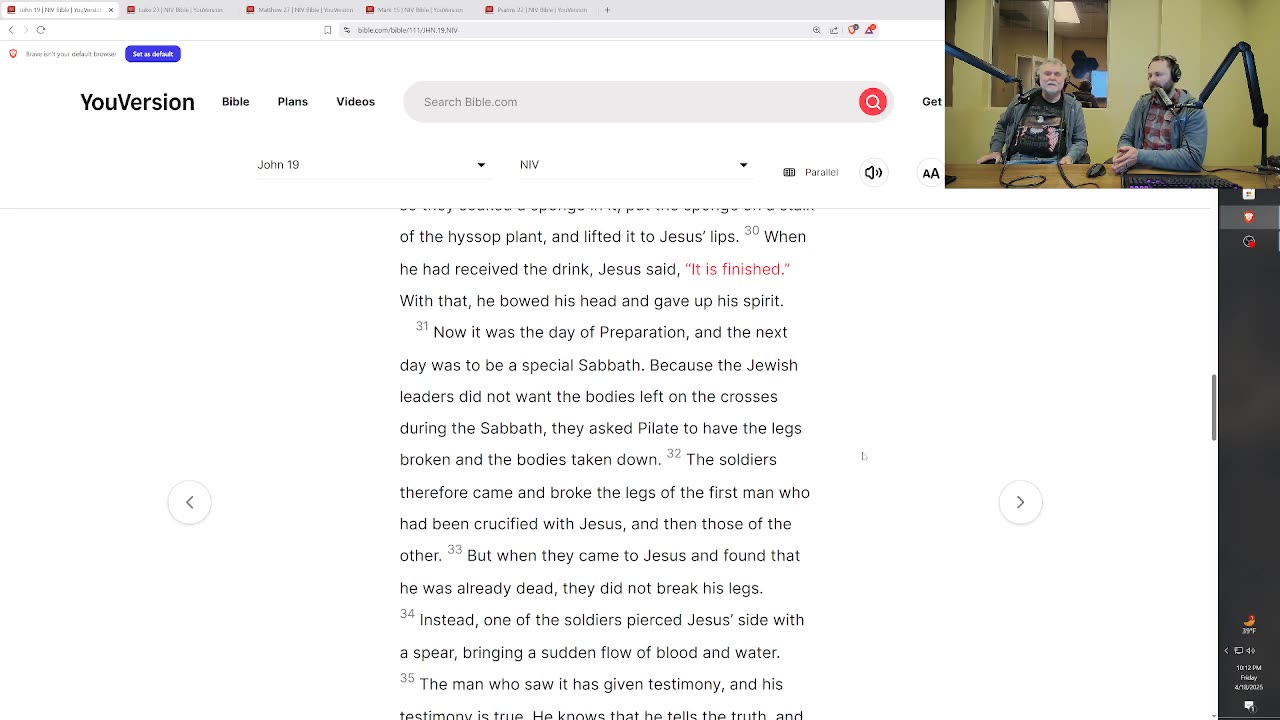Open the Videos menu item
The width and height of the screenshot is (1280, 720).
pos(356,102)
